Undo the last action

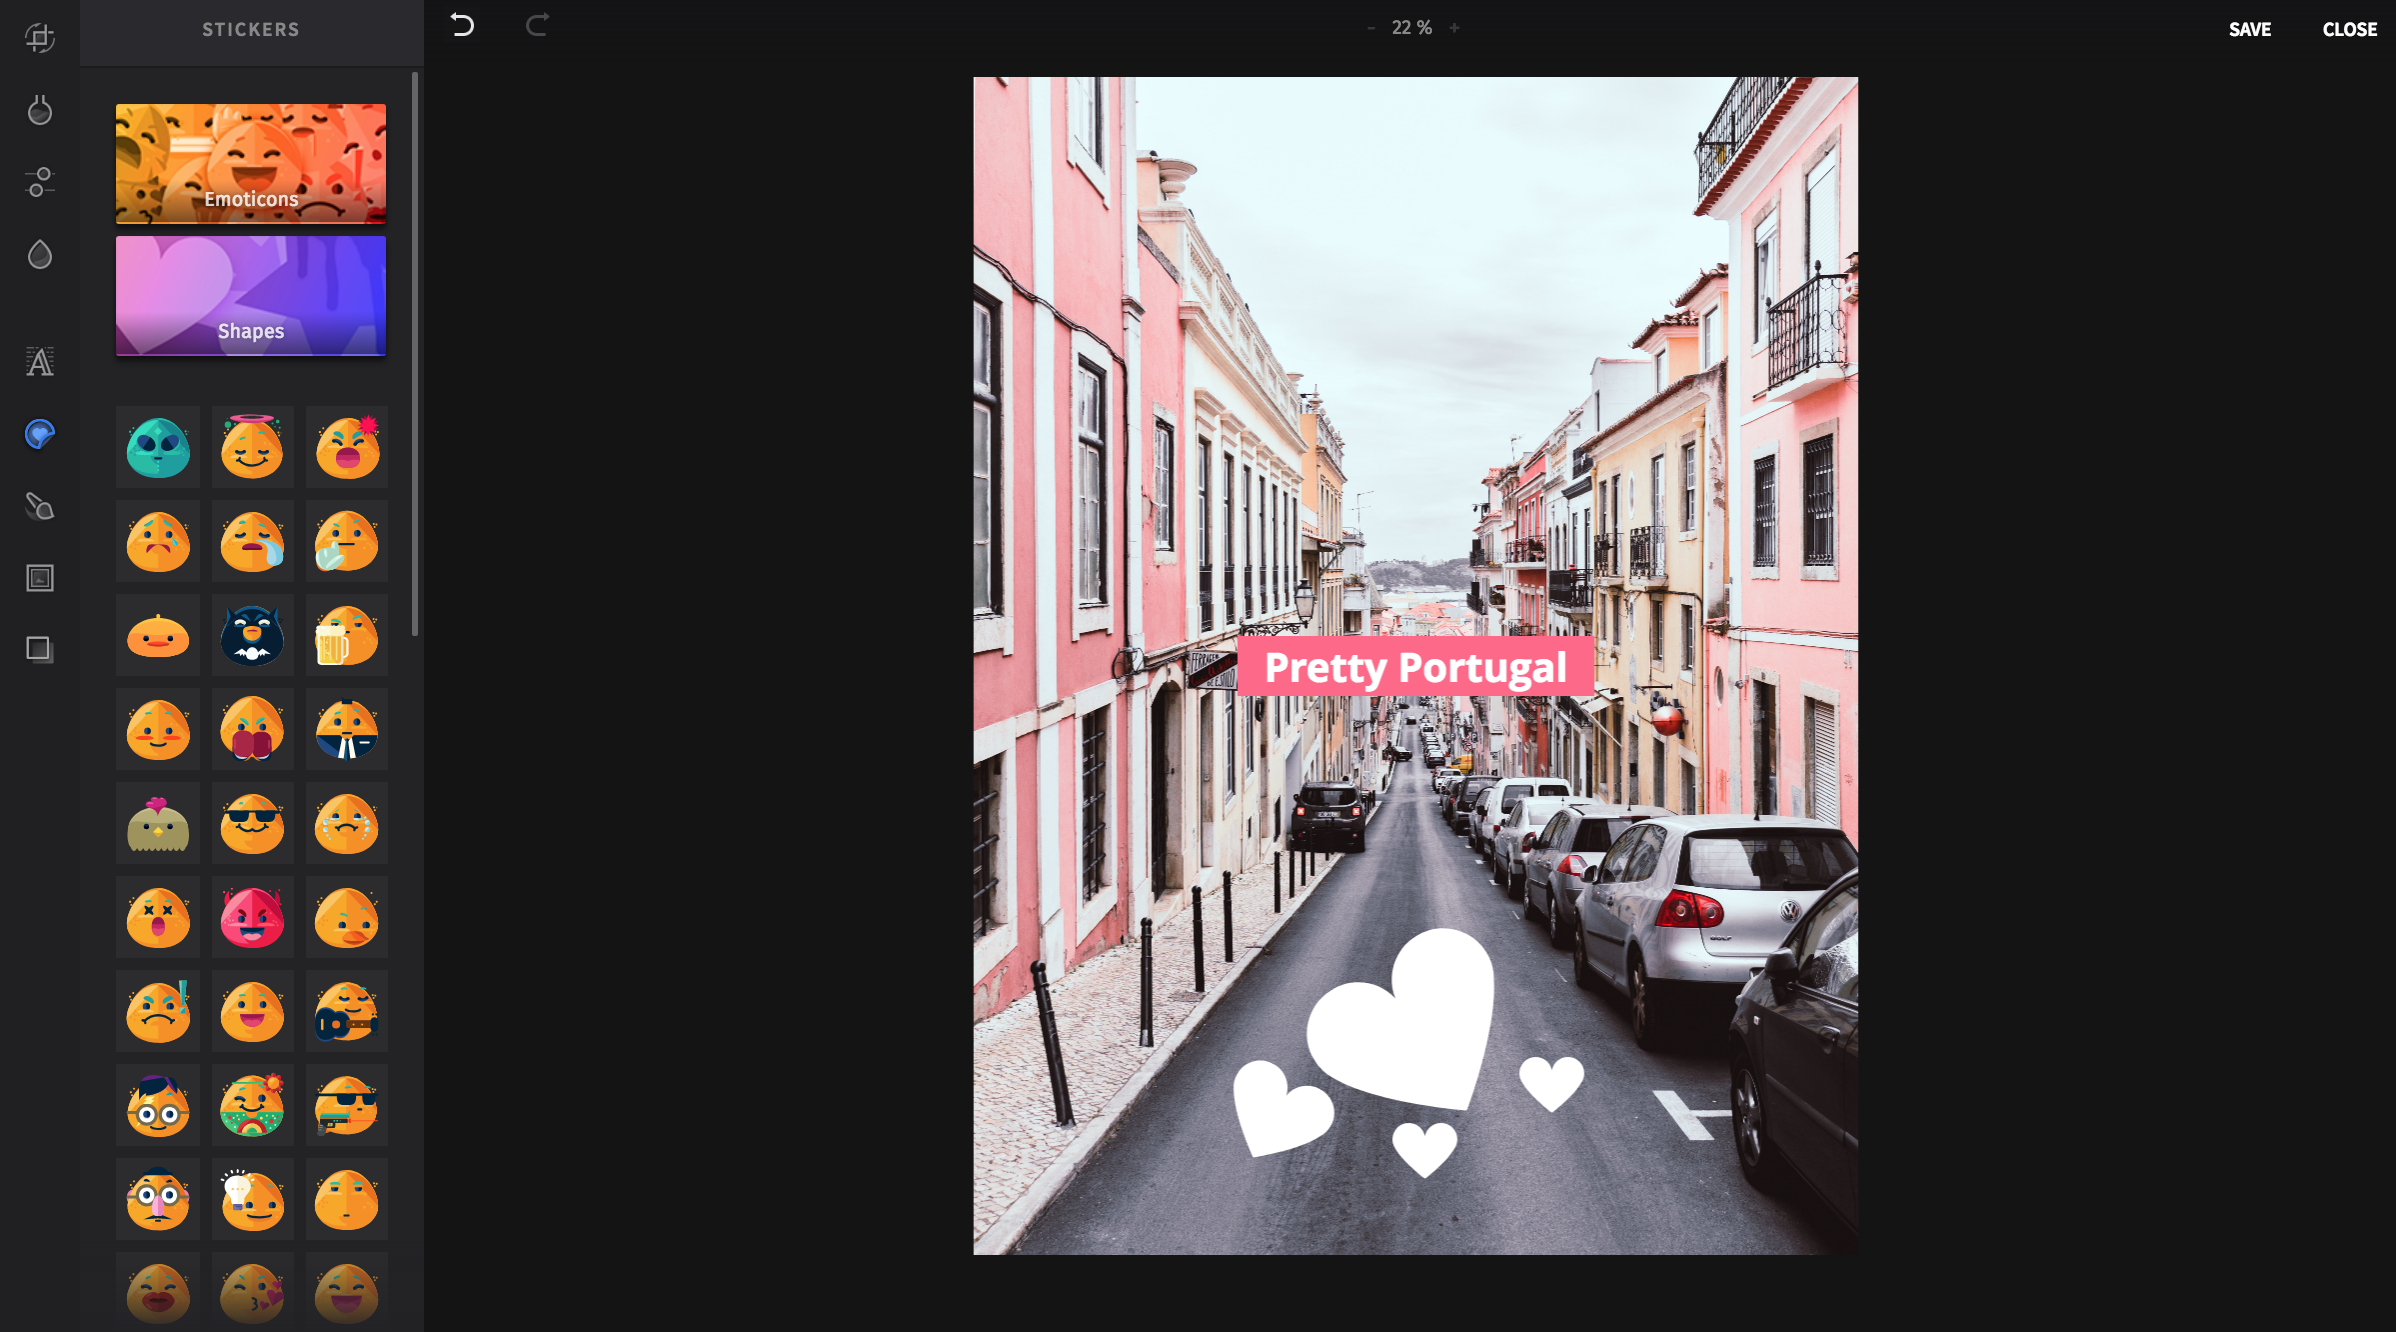[x=462, y=26]
